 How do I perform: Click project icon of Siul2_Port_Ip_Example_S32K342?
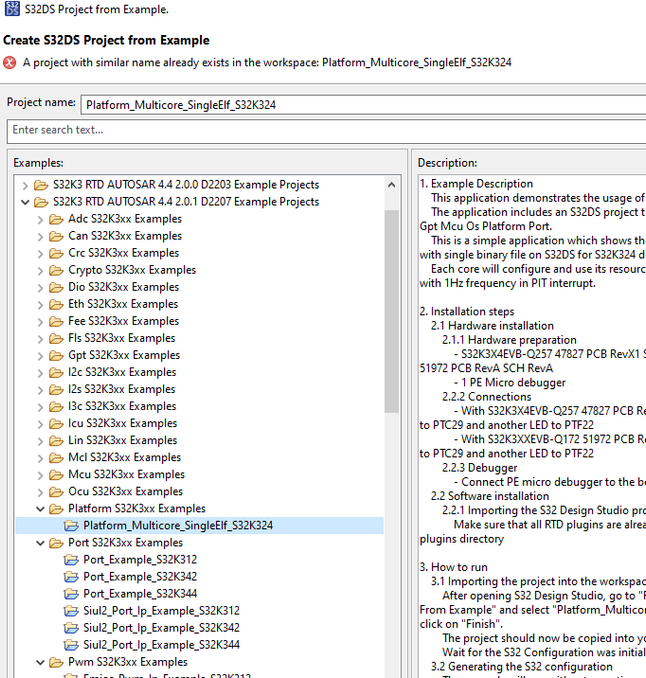(x=71, y=628)
